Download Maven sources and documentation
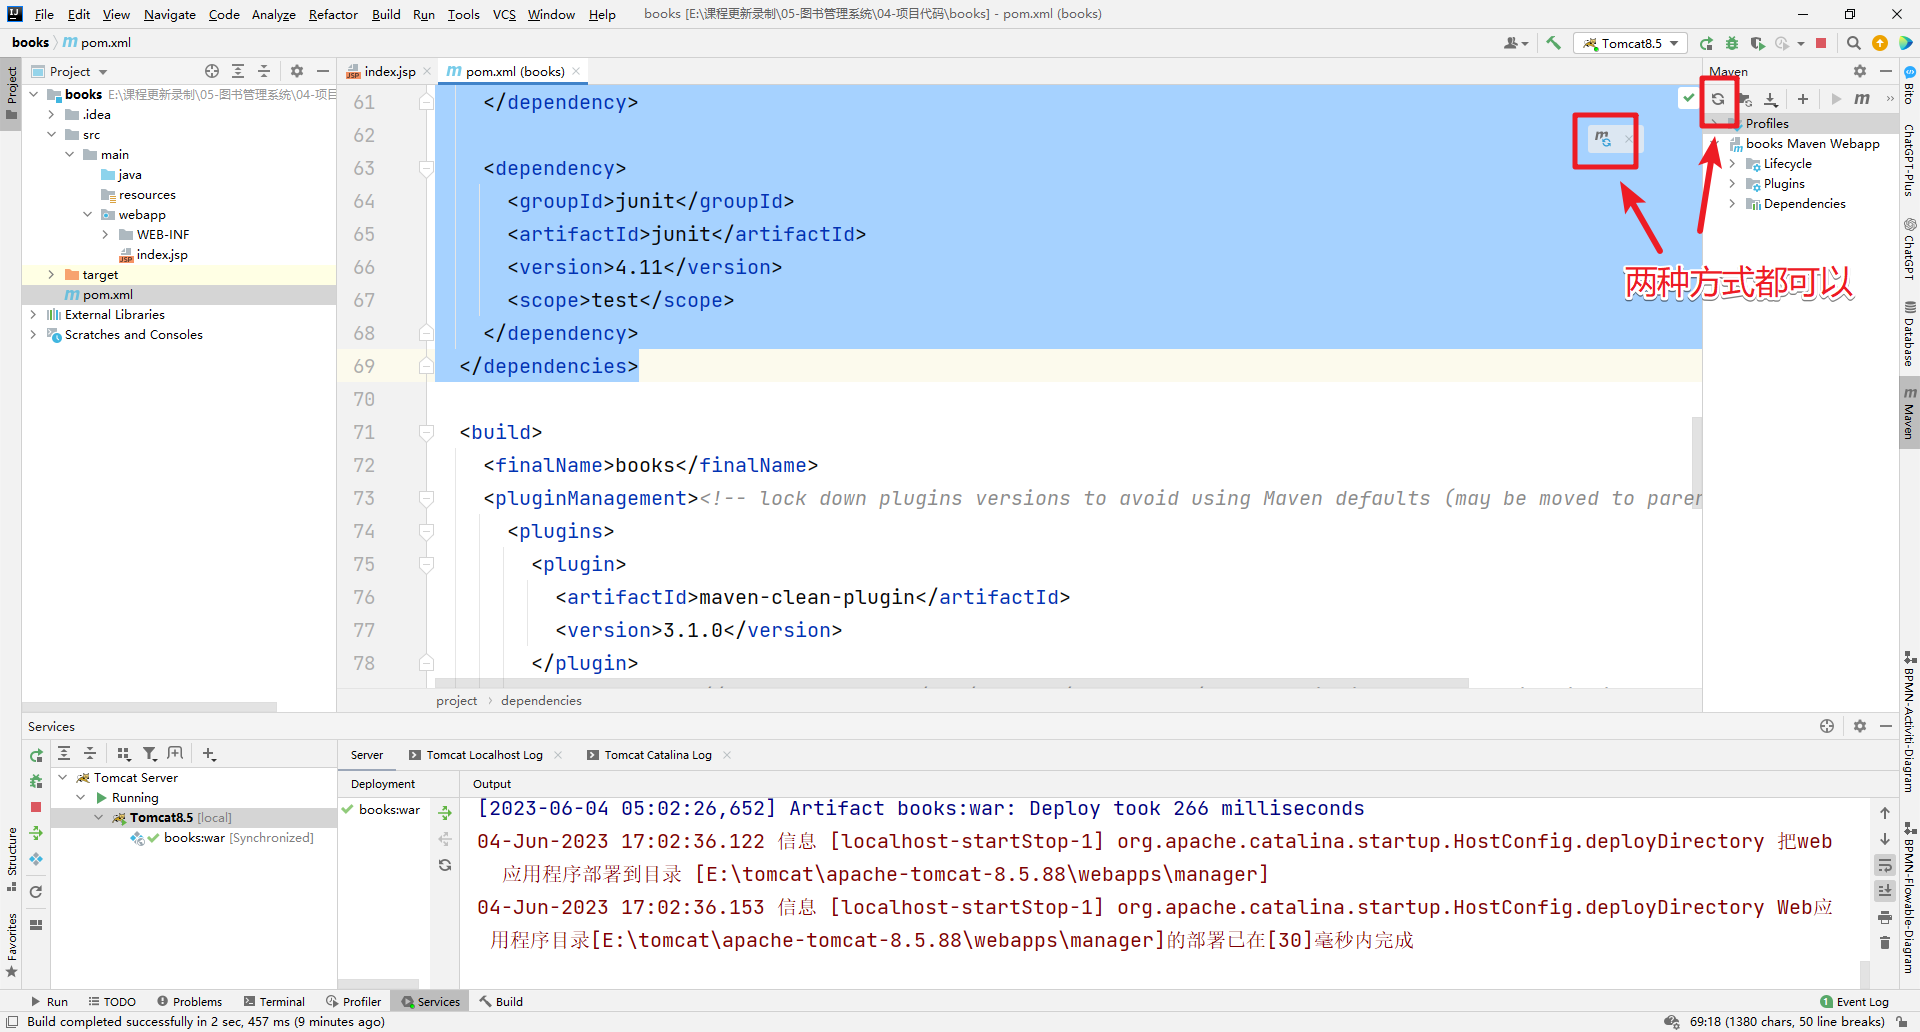This screenshot has height=1032, width=1920. click(x=1771, y=99)
